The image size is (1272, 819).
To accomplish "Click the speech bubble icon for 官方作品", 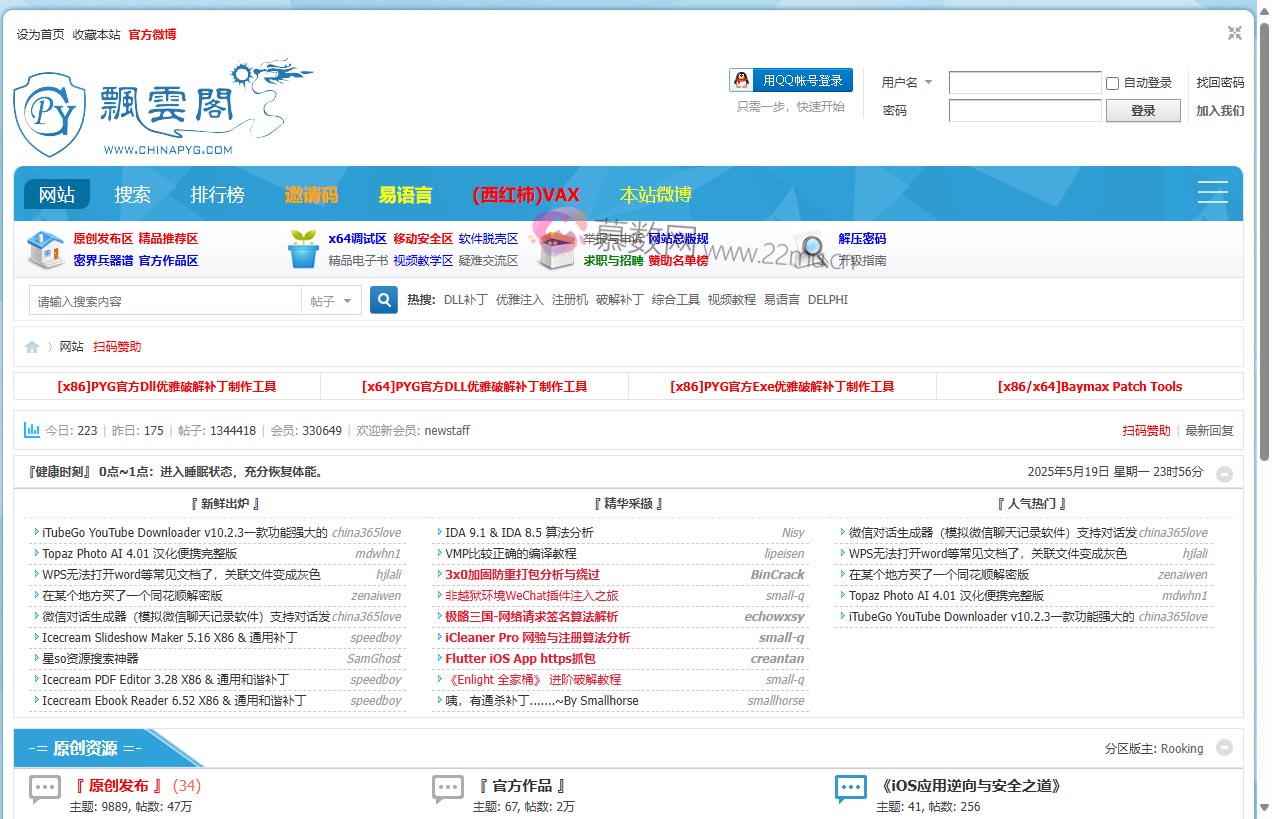I will tap(448, 788).
